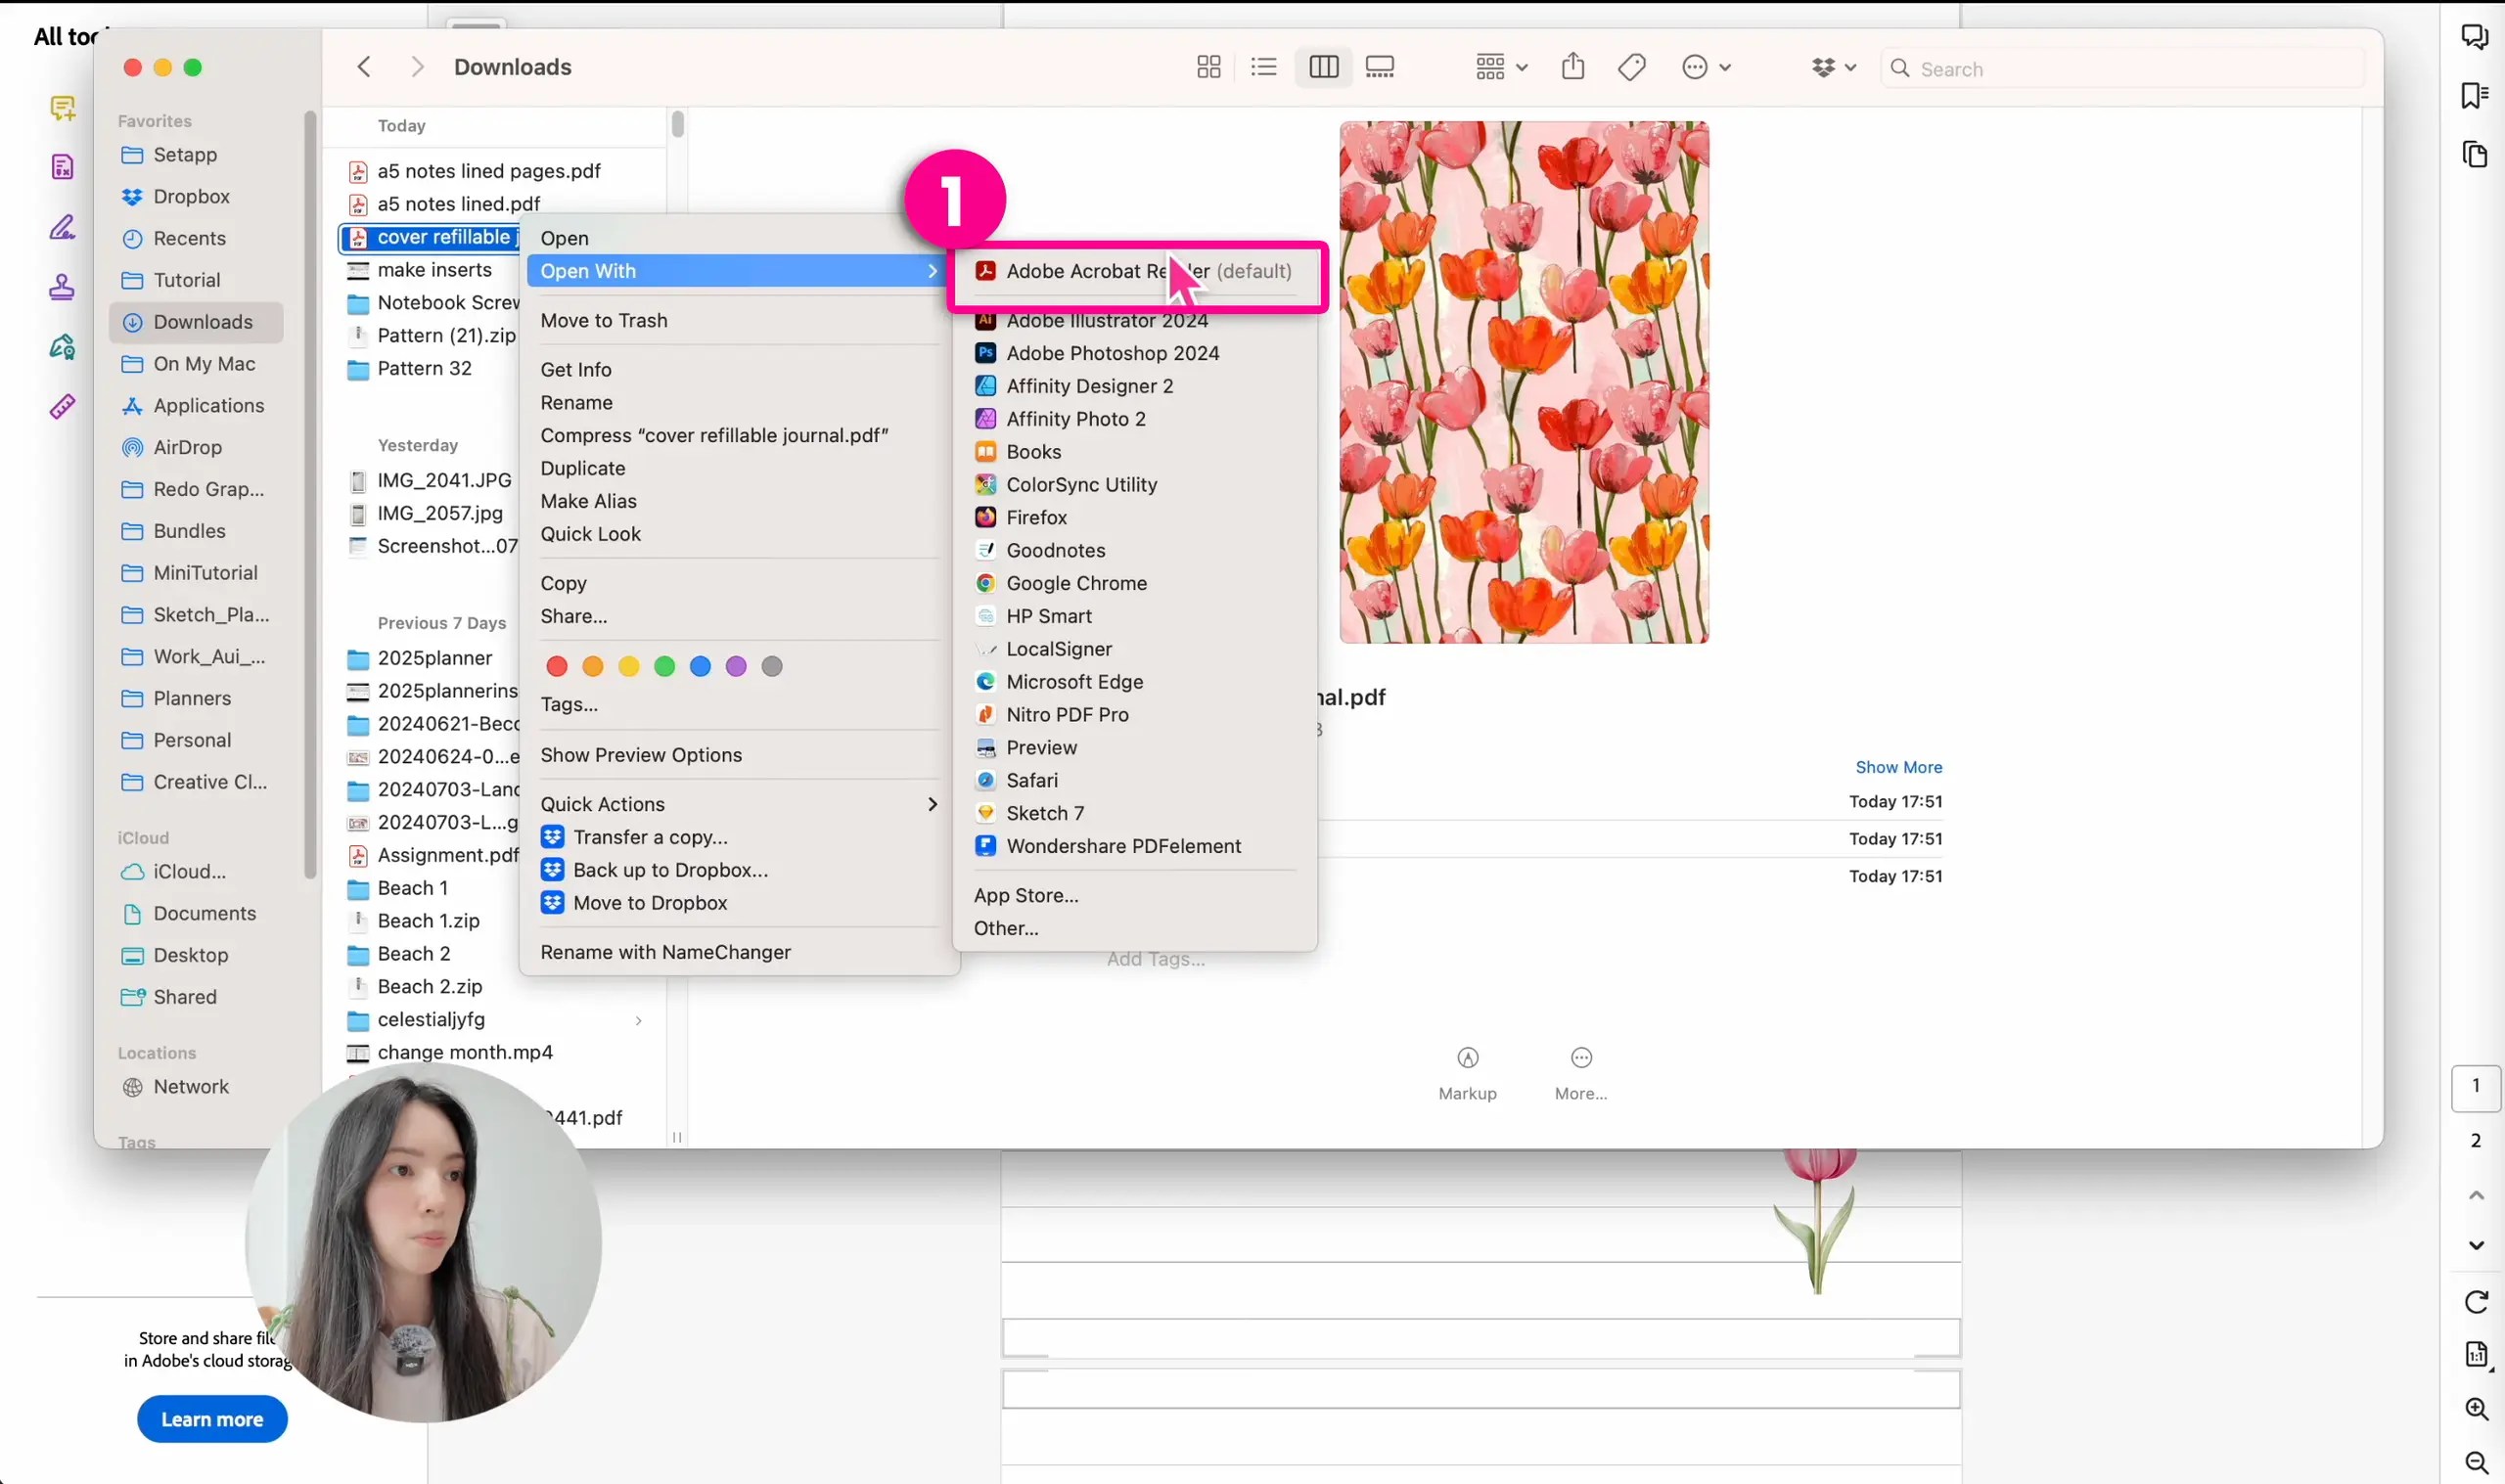Choose Adobe Photoshop 2024 in Open With
The width and height of the screenshot is (2505, 1484).
(1135, 353)
